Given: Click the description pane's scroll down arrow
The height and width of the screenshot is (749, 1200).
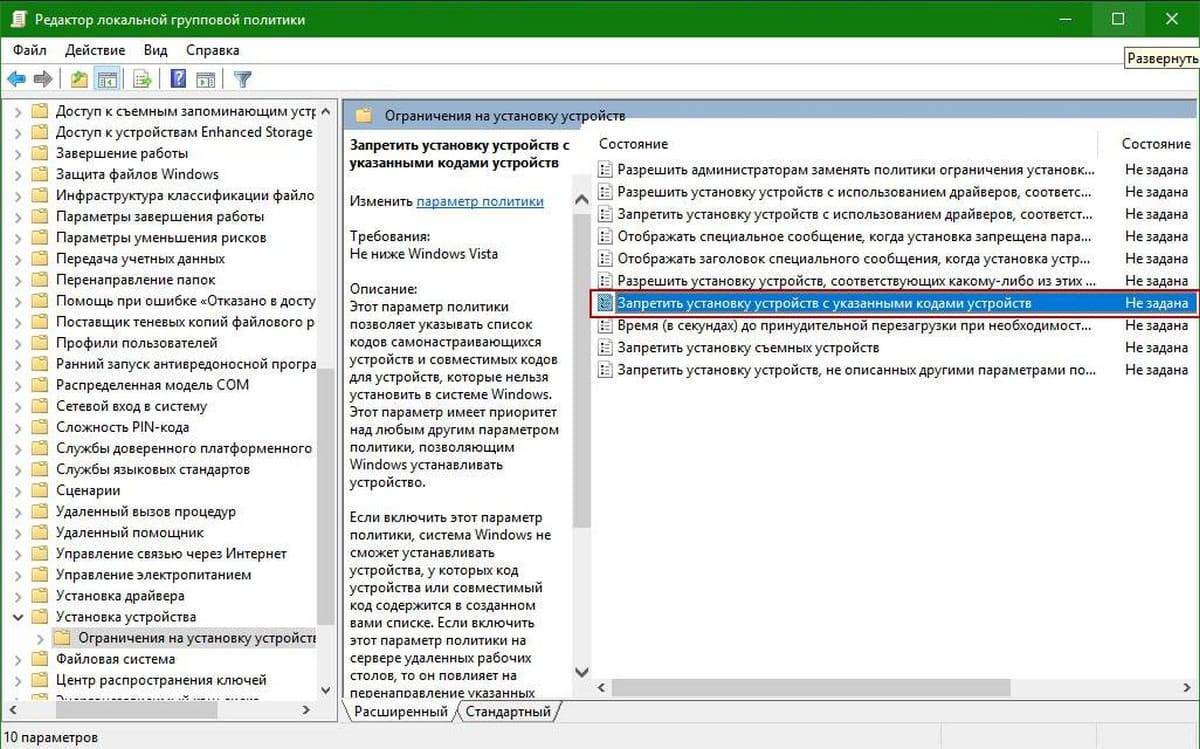Looking at the screenshot, I should (x=581, y=672).
